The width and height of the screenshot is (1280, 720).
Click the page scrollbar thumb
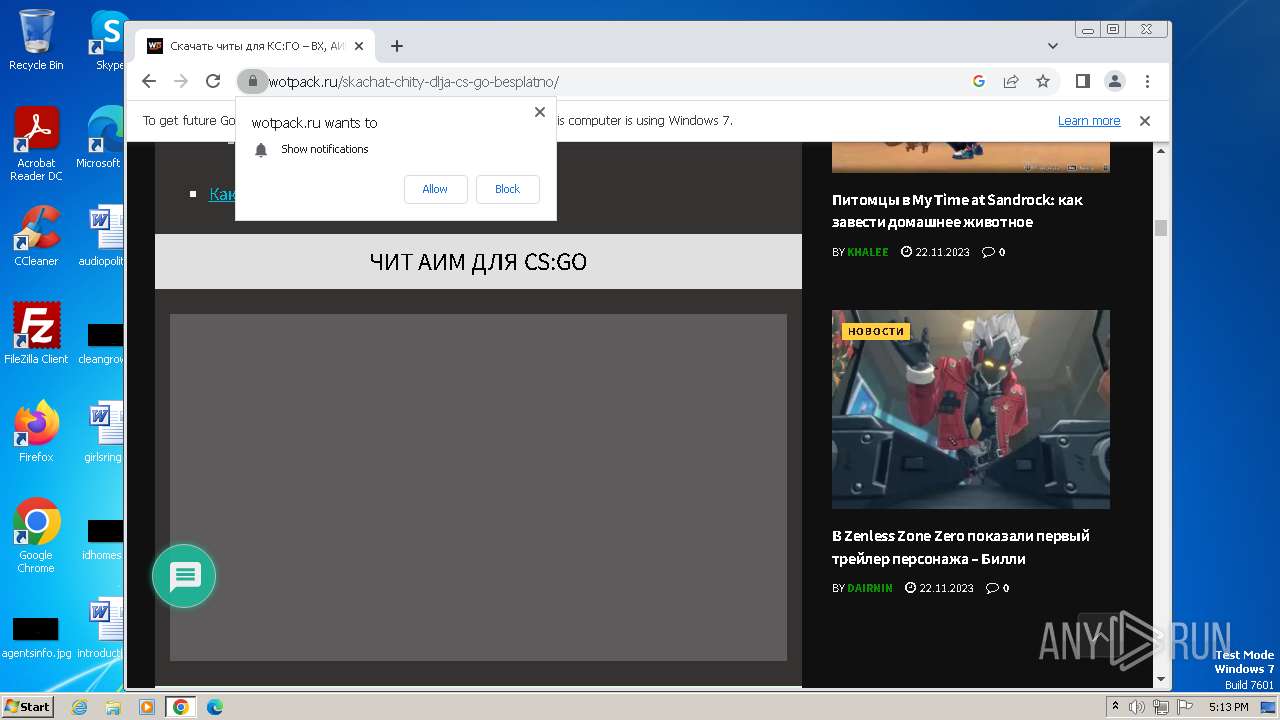click(x=1161, y=228)
